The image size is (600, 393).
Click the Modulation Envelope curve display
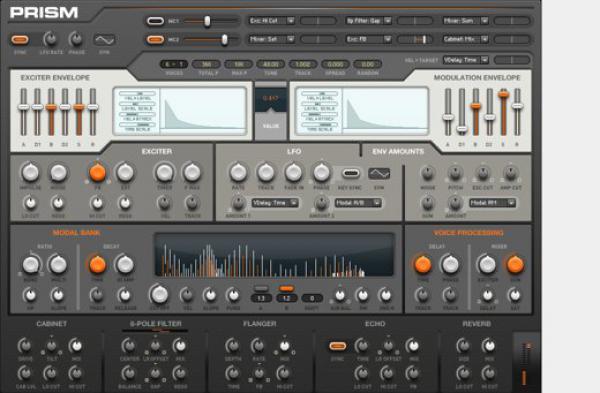[385, 110]
